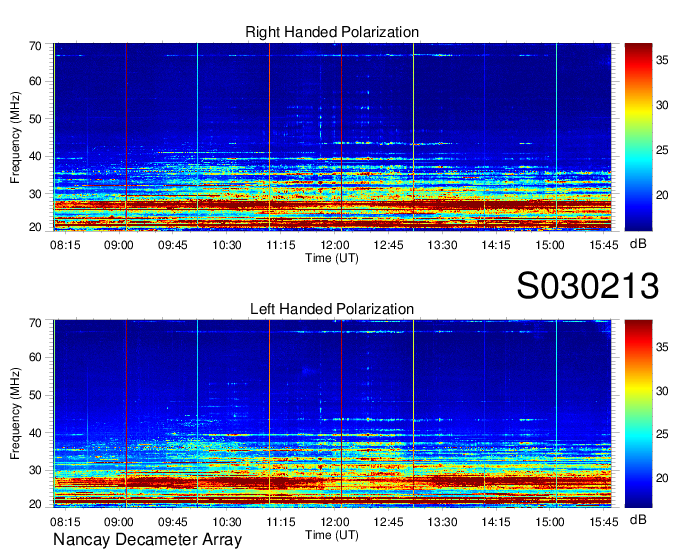The image size is (680, 552).
Task: Click 15:00 time tick under Right Handed plot
Action: 550,245
